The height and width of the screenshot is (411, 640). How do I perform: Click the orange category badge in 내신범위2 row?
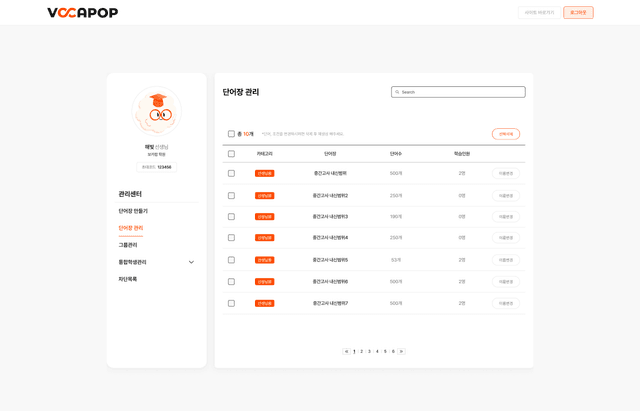click(x=264, y=196)
